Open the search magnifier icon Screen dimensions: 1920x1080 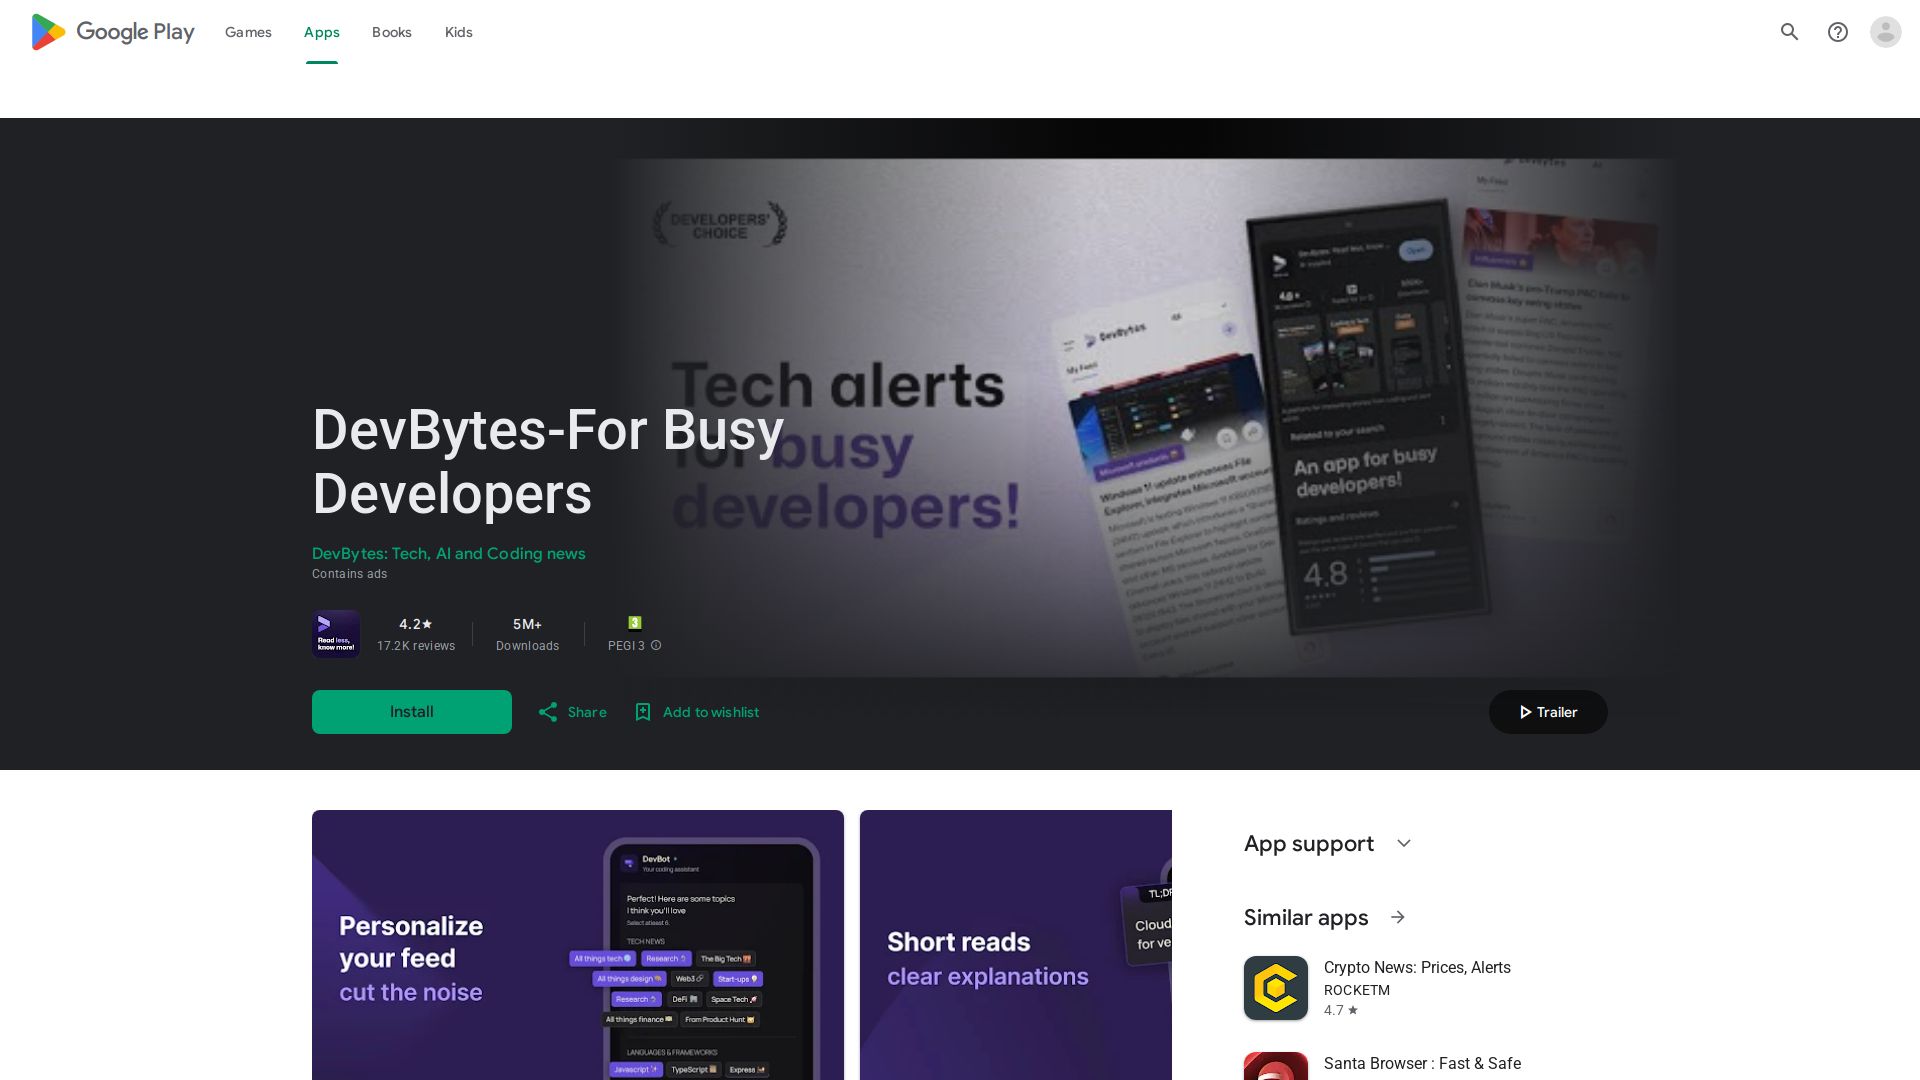[1790, 32]
